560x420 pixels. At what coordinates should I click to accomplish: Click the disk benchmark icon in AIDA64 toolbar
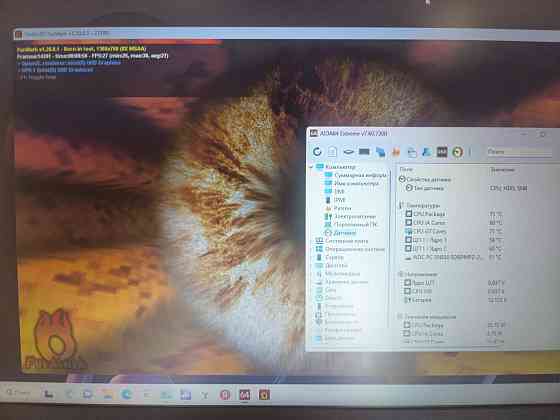pos(348,152)
